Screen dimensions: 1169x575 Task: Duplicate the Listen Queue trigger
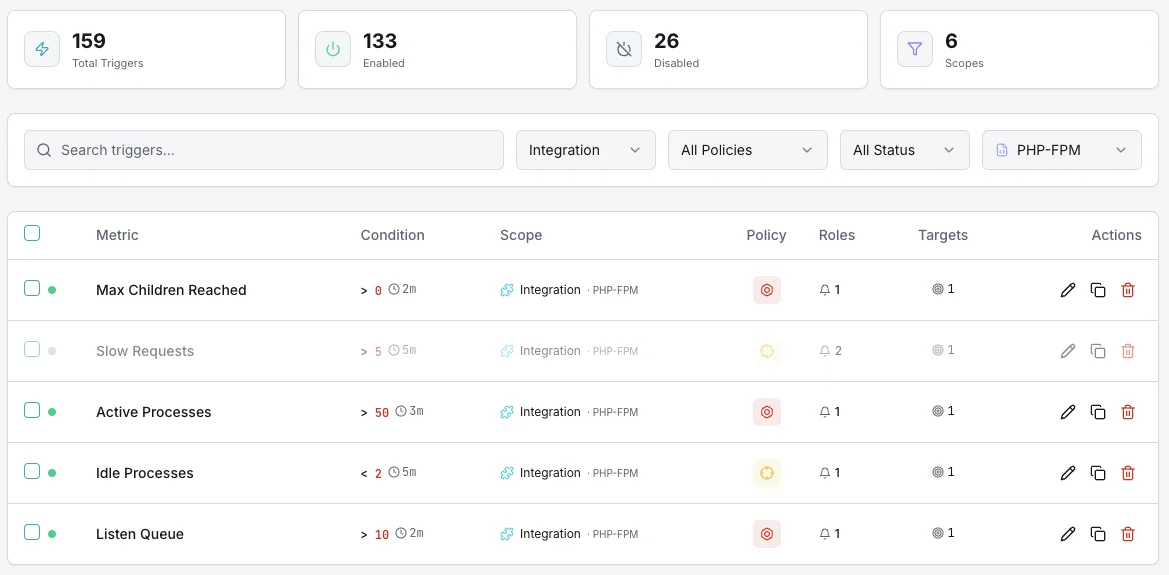pyautogui.click(x=1097, y=534)
